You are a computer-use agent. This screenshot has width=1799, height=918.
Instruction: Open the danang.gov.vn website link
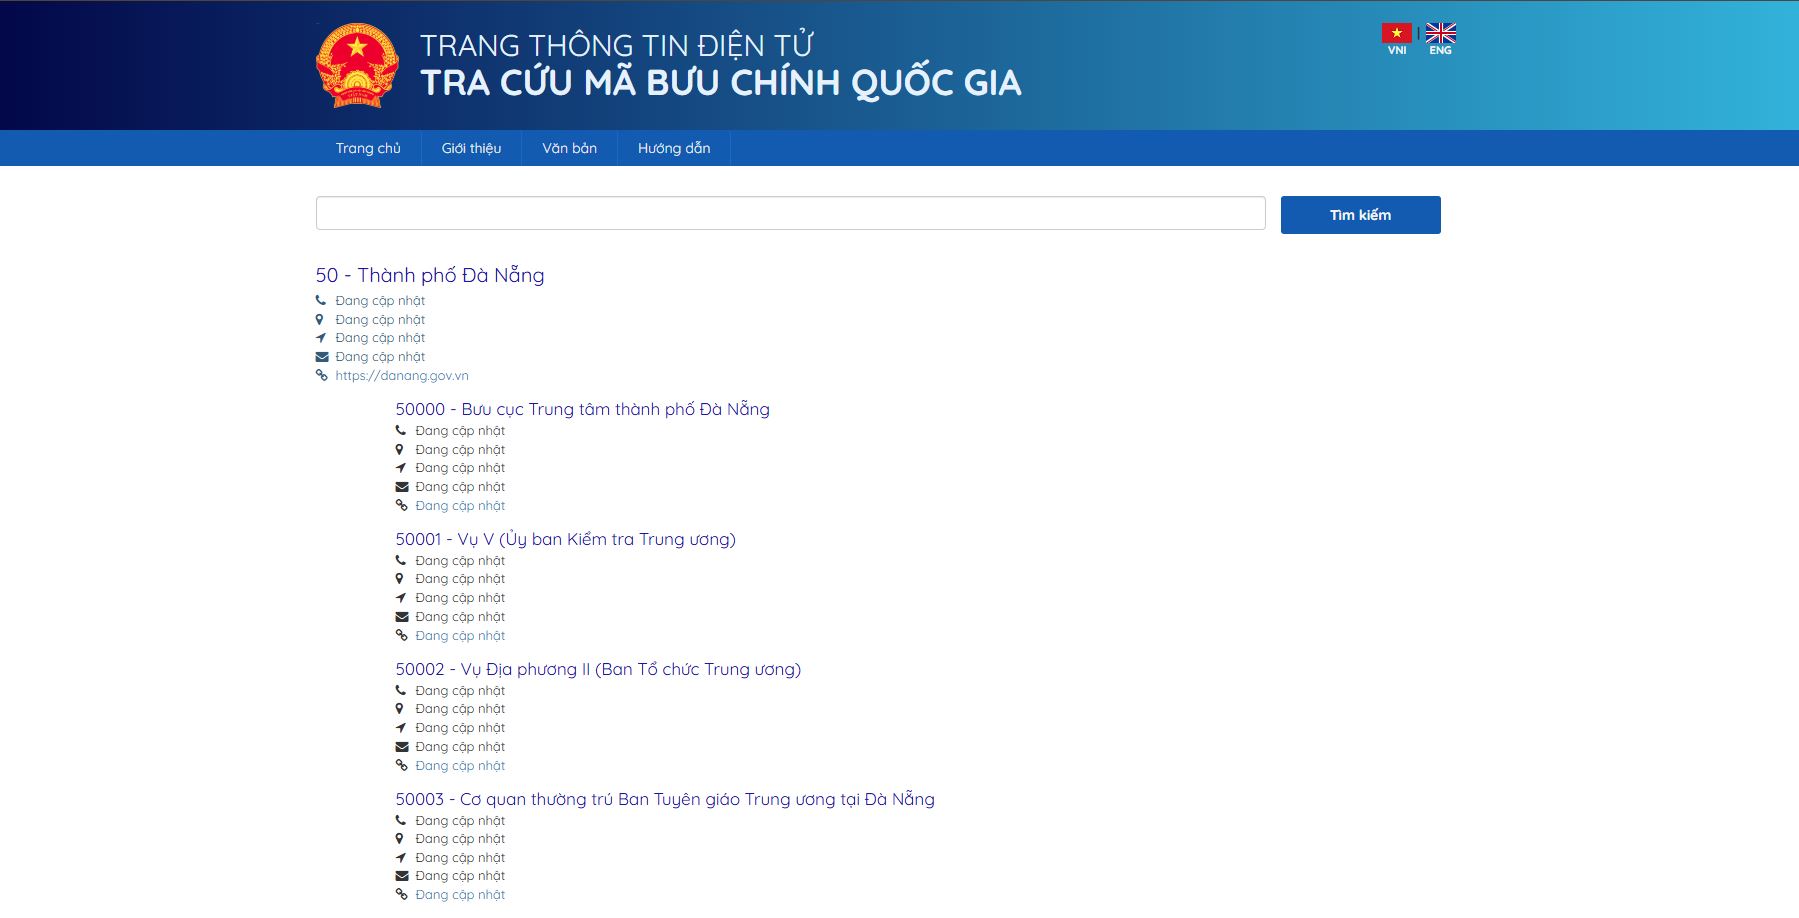point(402,376)
